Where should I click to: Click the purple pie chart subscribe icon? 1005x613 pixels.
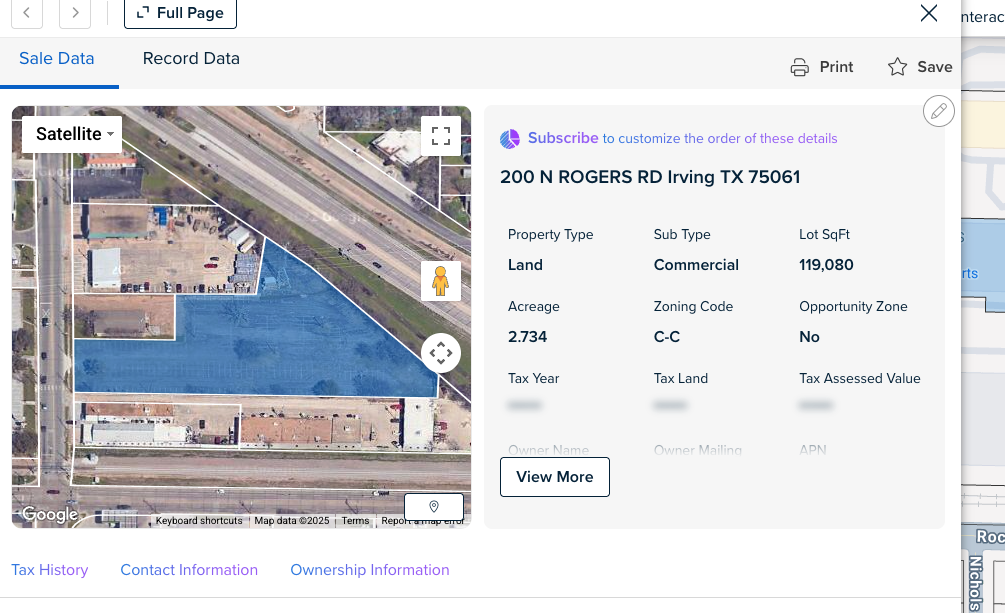(510, 139)
